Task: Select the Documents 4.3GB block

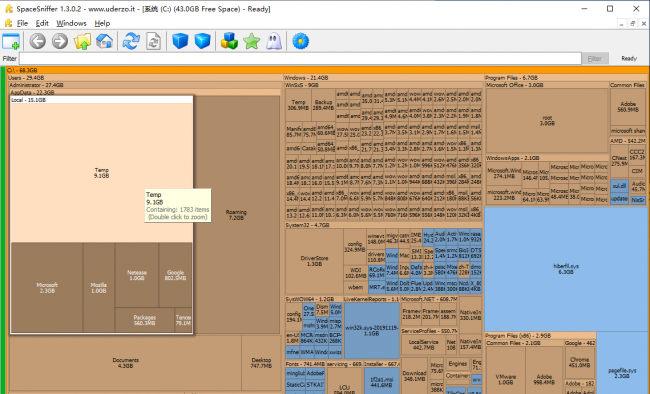Action: [125, 363]
